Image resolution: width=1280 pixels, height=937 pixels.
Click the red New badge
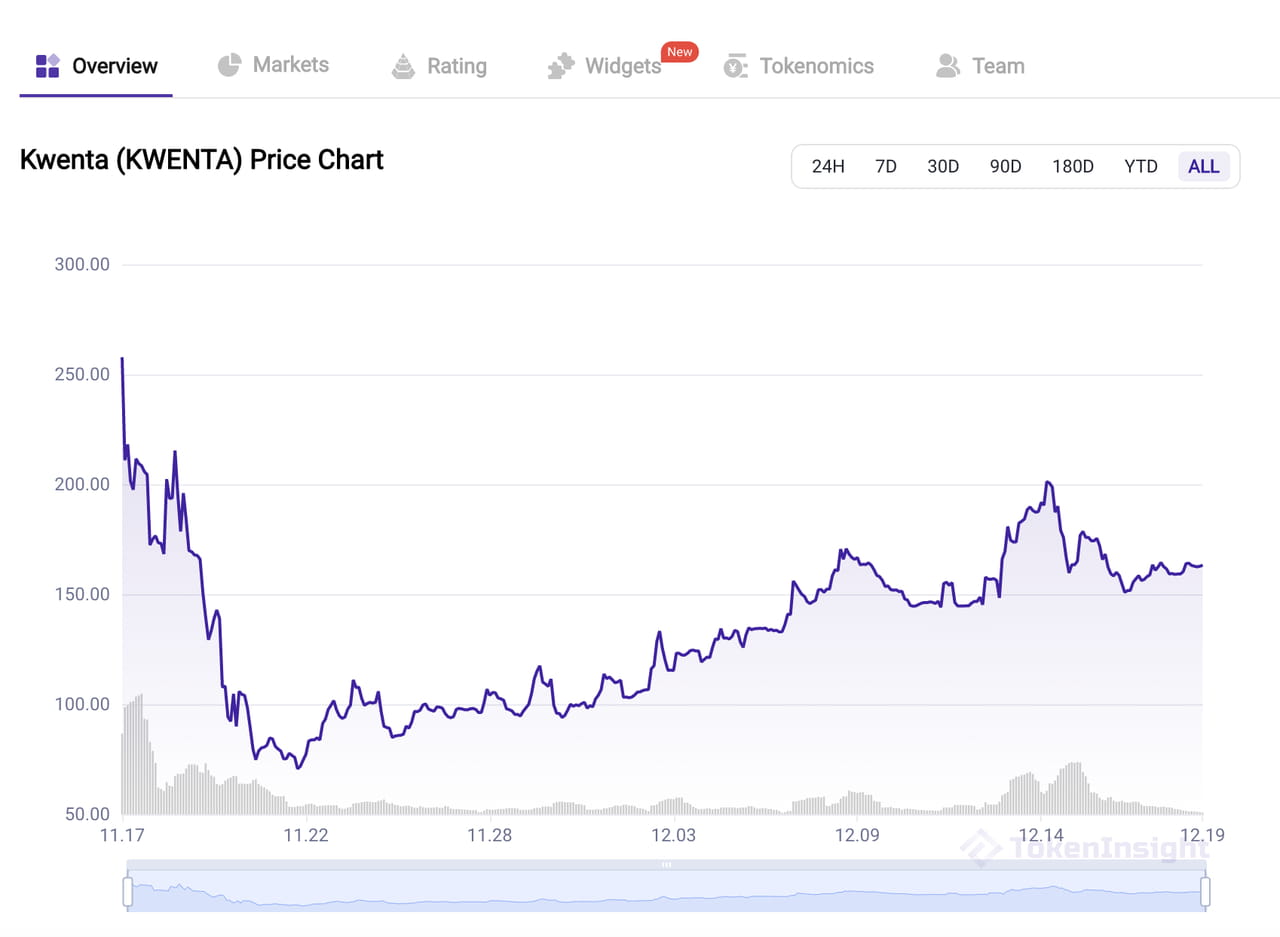tap(680, 52)
